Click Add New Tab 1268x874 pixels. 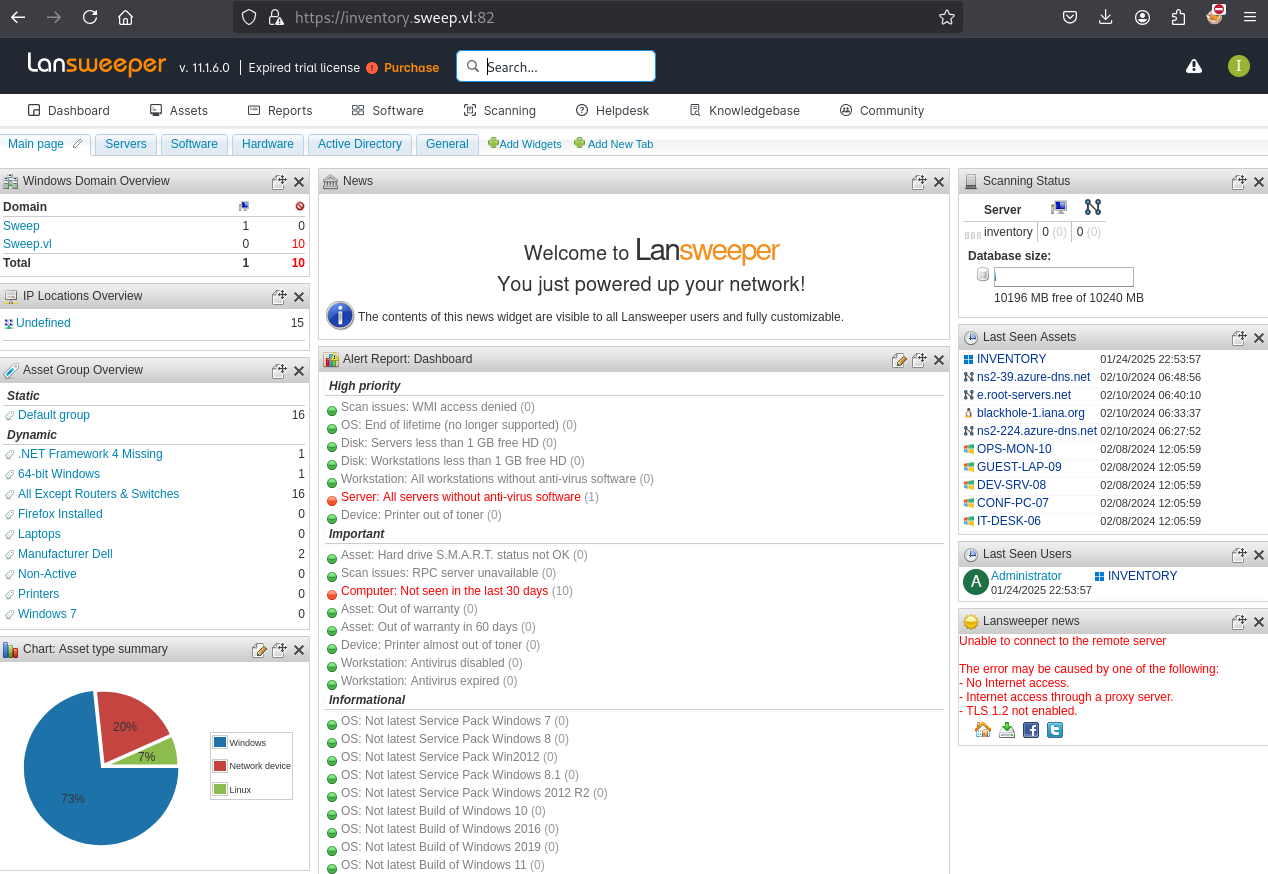614,144
